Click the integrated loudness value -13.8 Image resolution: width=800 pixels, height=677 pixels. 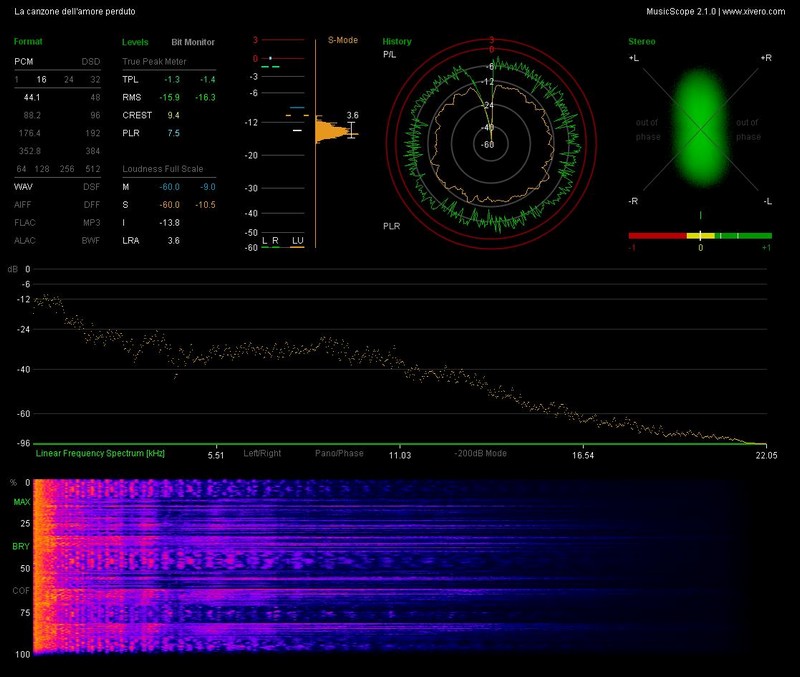pos(169,222)
